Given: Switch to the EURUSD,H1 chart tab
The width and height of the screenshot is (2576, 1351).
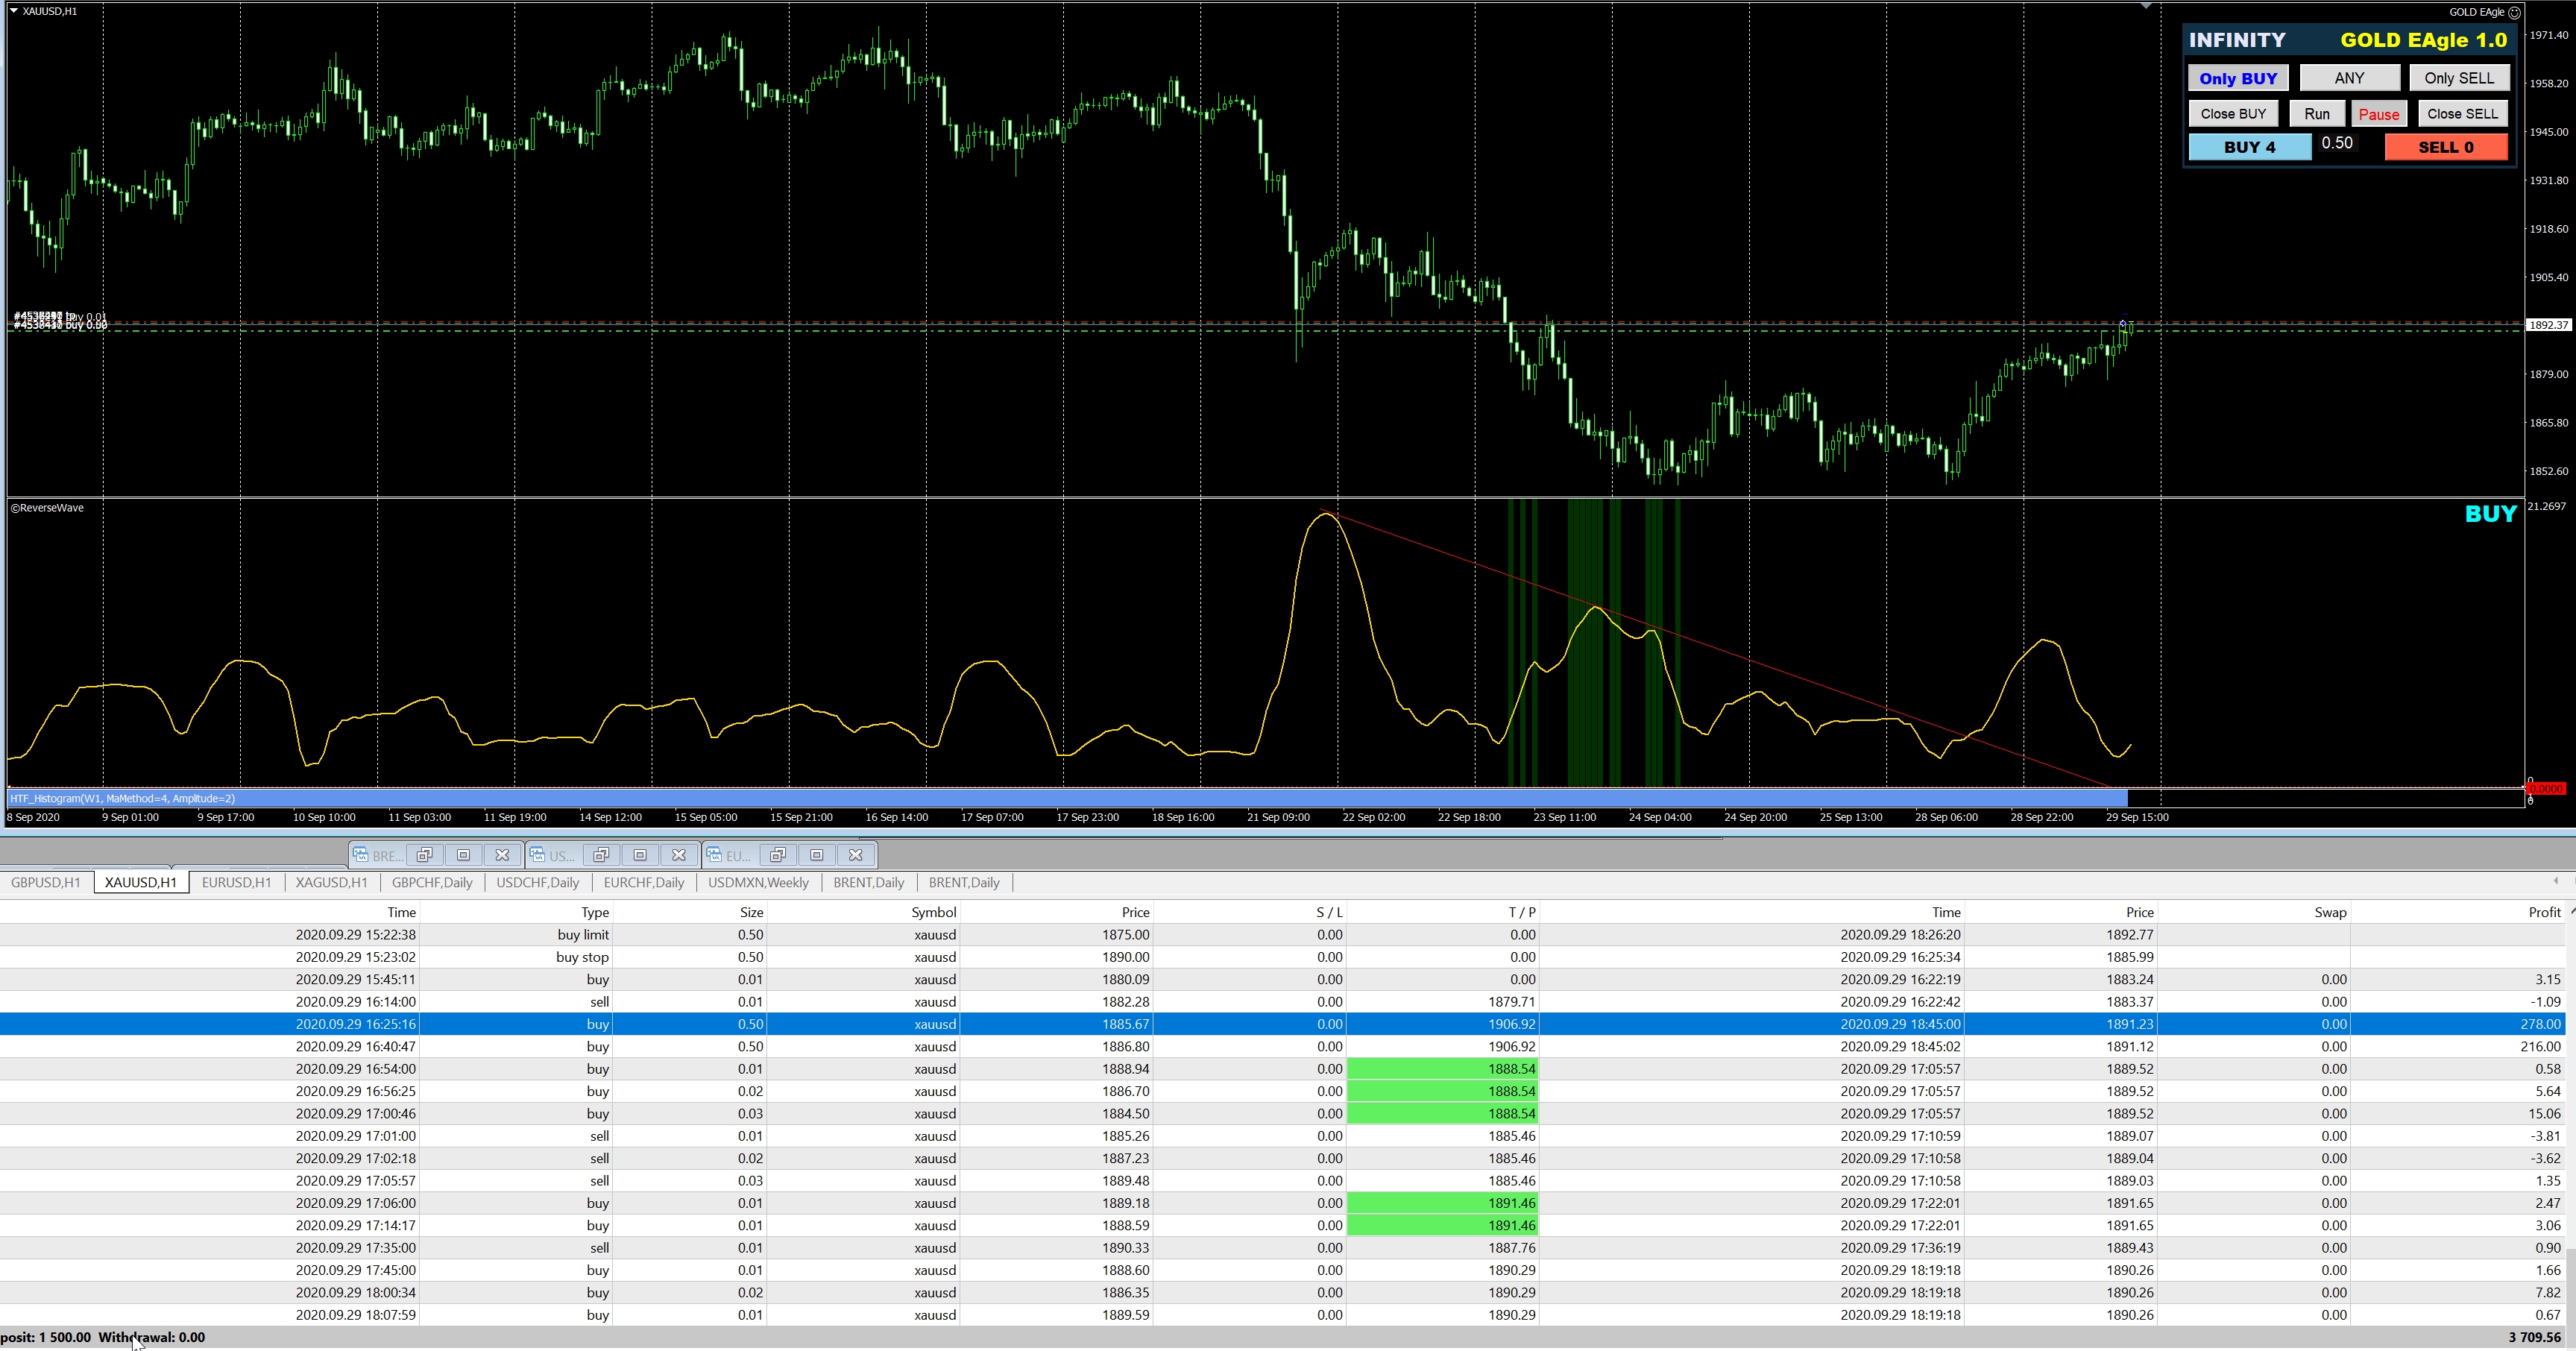Looking at the screenshot, I should [x=236, y=883].
